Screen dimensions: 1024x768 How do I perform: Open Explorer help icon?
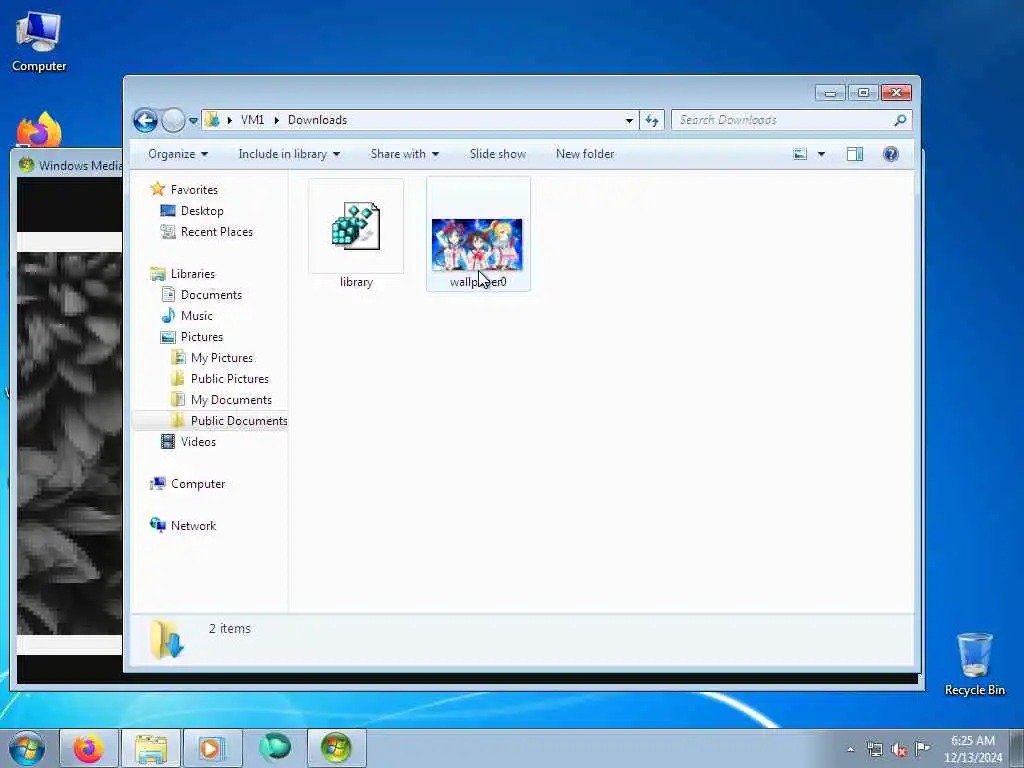[891, 154]
